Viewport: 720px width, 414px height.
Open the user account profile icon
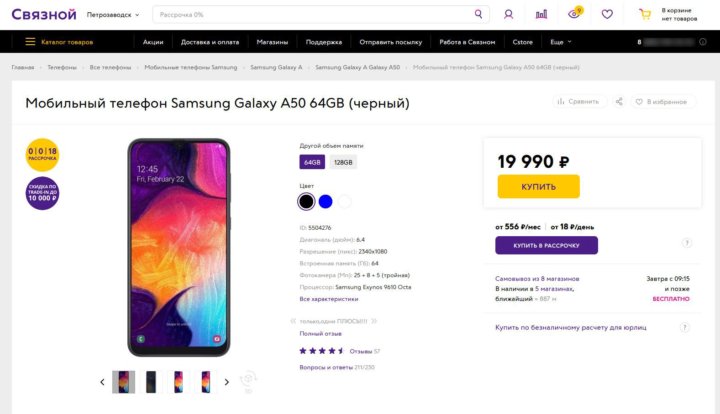509,15
